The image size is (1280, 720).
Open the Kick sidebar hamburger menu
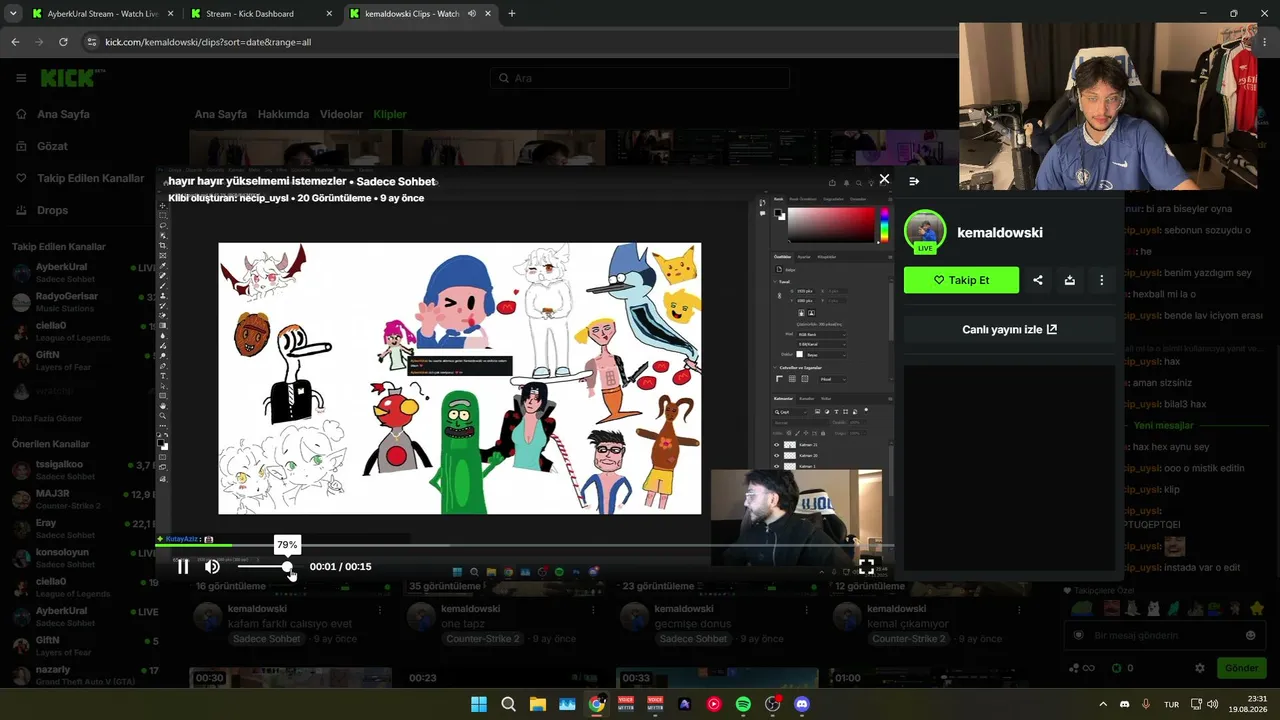point(21,78)
